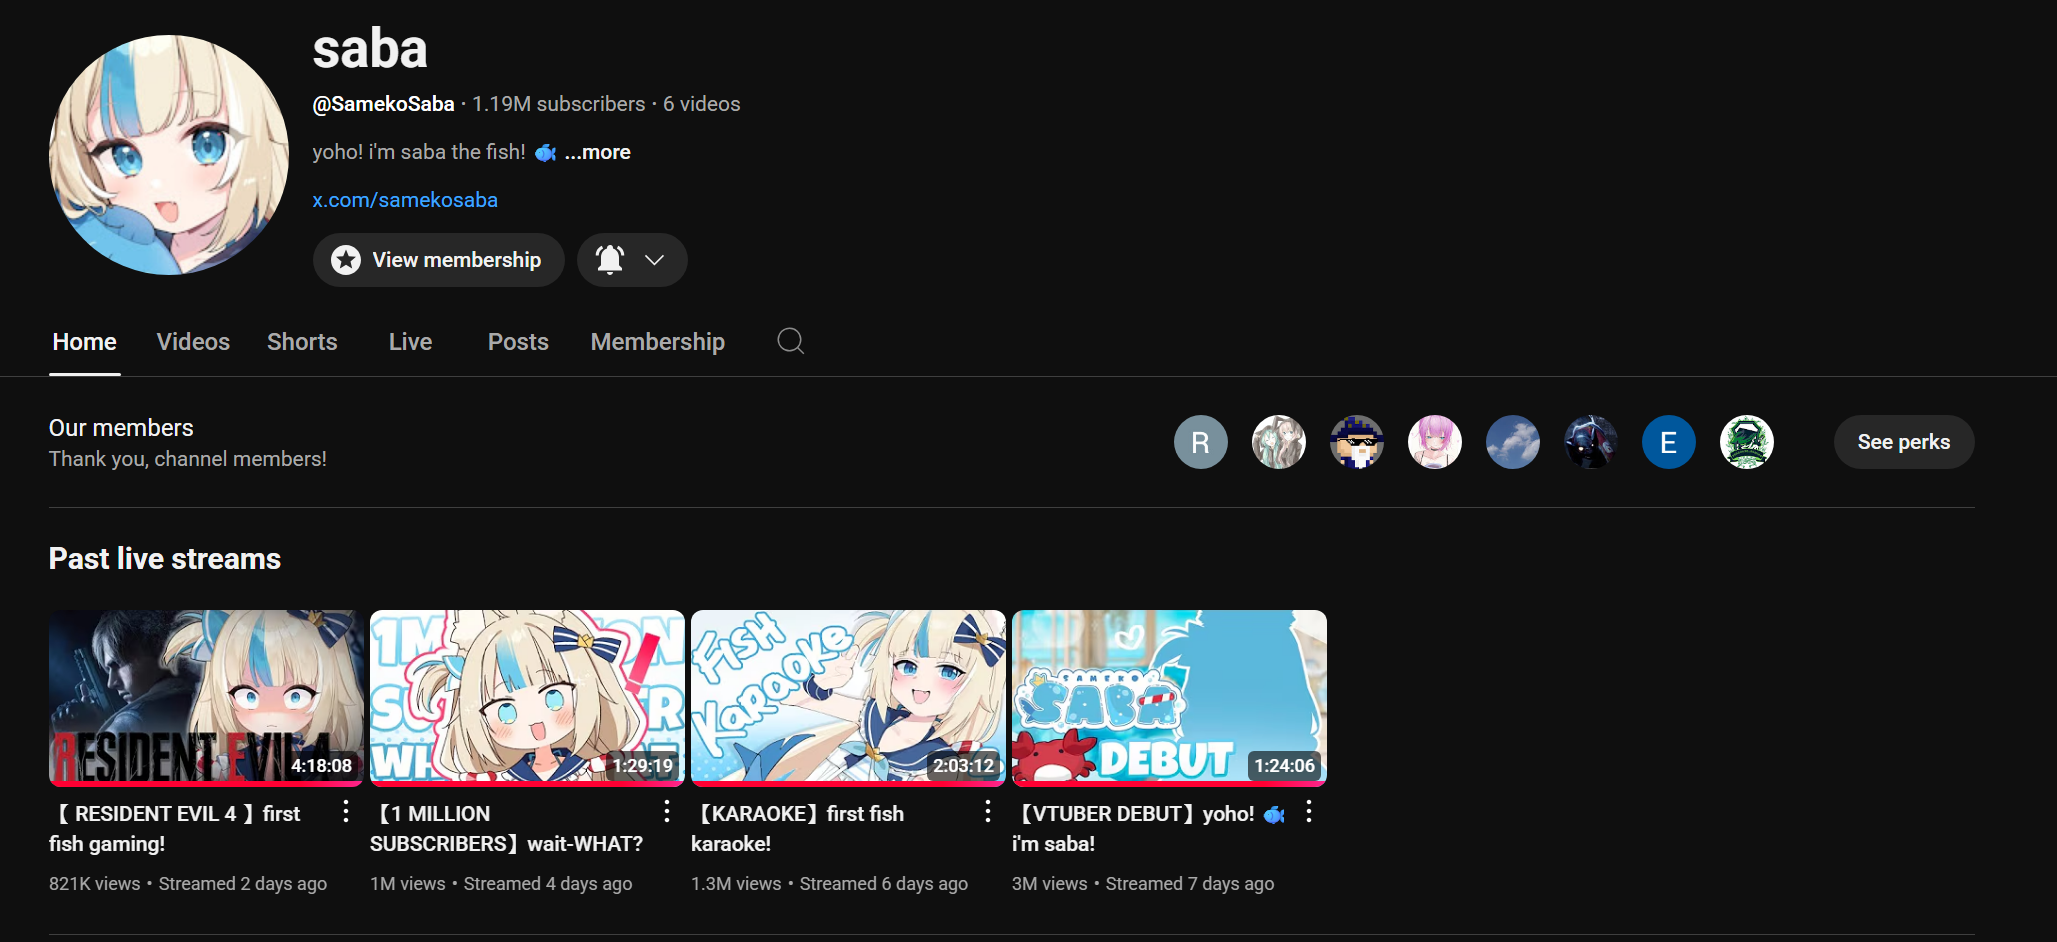Click the 1:24:06 duration badge
This screenshot has width=2057, height=942.
tap(1285, 766)
